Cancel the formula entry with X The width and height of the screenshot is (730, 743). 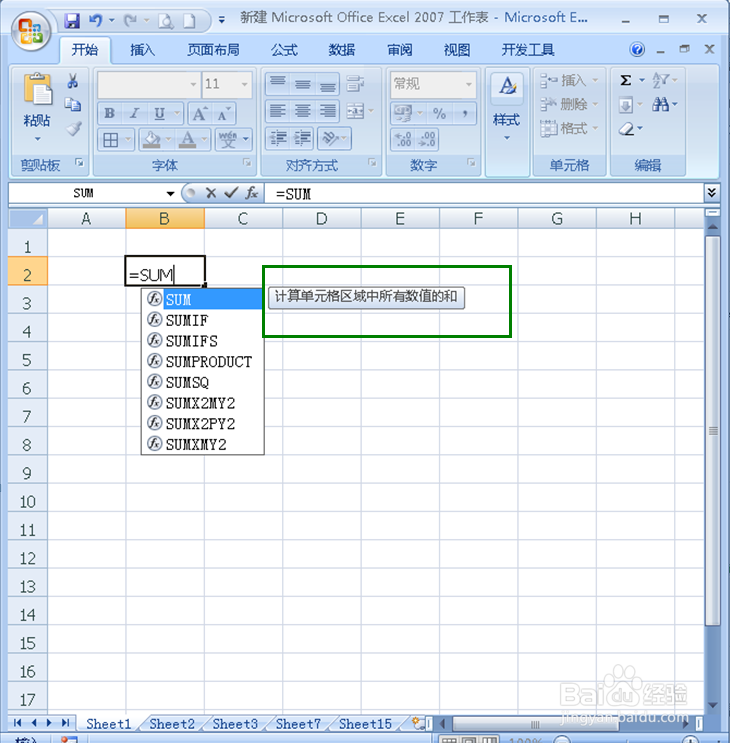pyautogui.click(x=211, y=193)
